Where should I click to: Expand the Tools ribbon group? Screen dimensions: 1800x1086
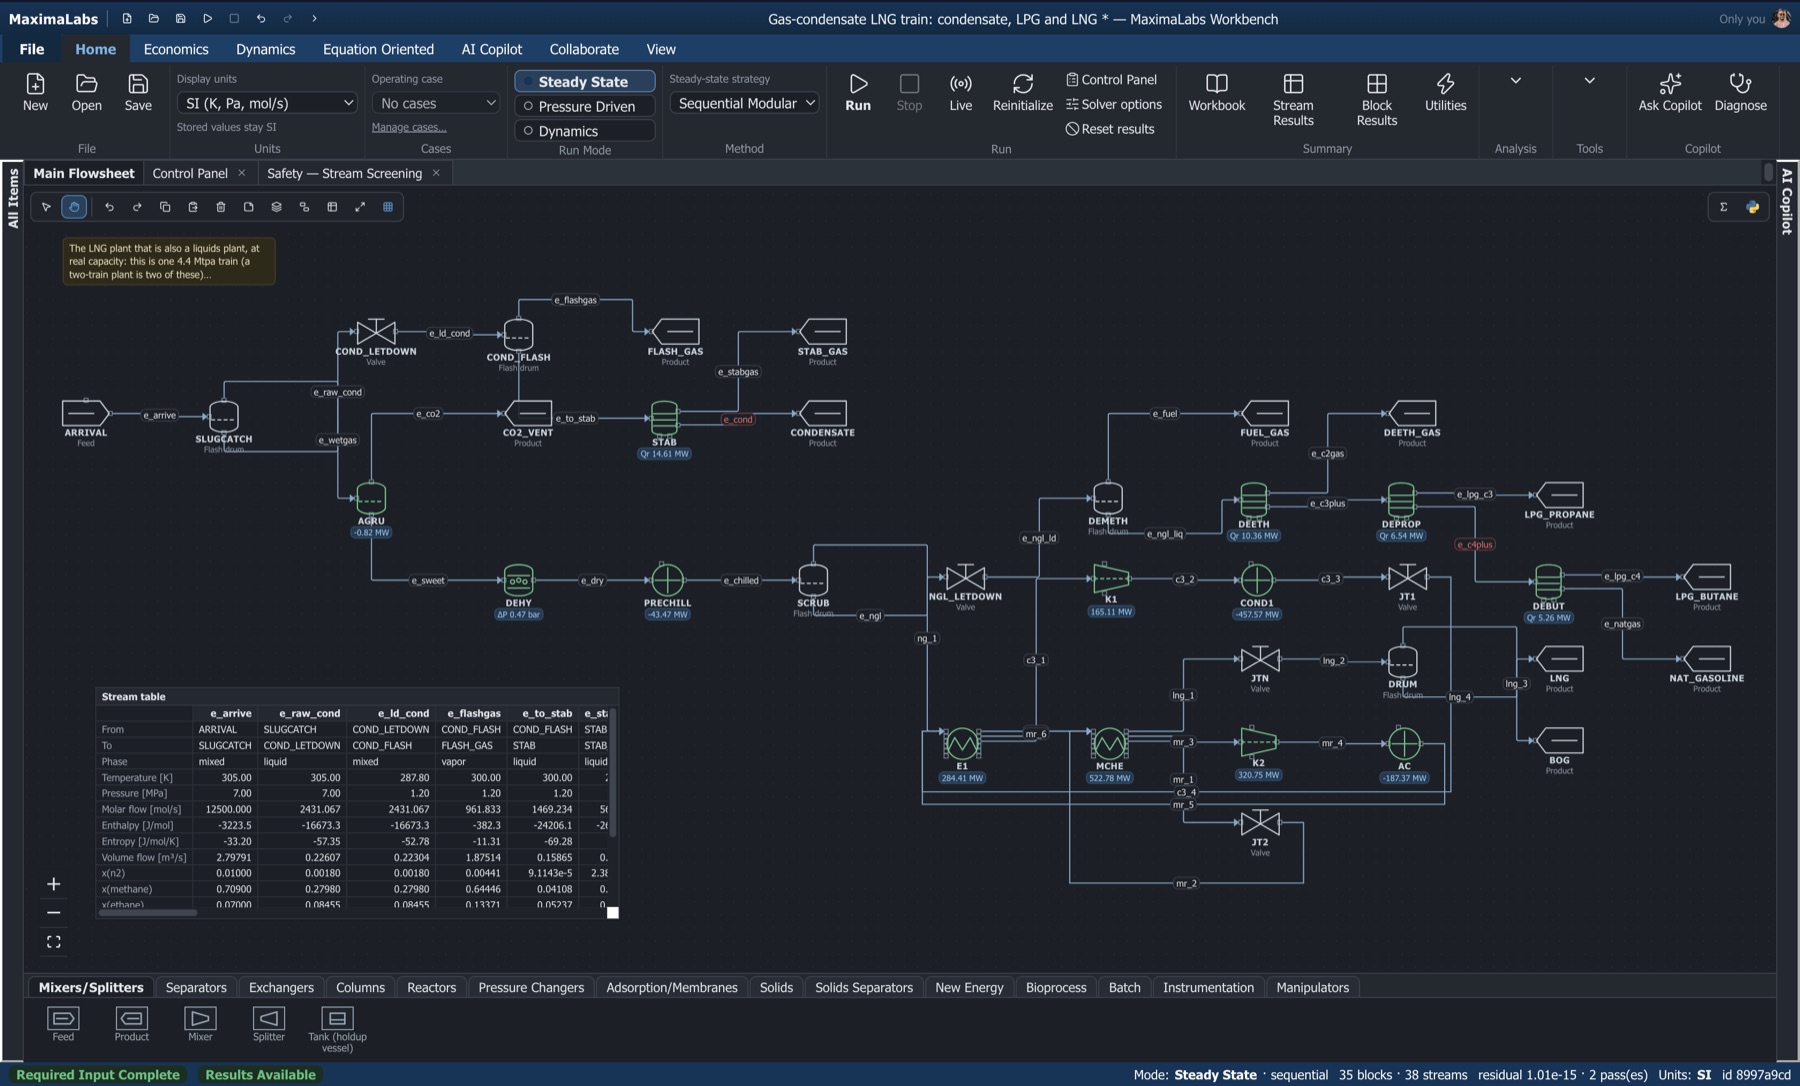point(1589,81)
